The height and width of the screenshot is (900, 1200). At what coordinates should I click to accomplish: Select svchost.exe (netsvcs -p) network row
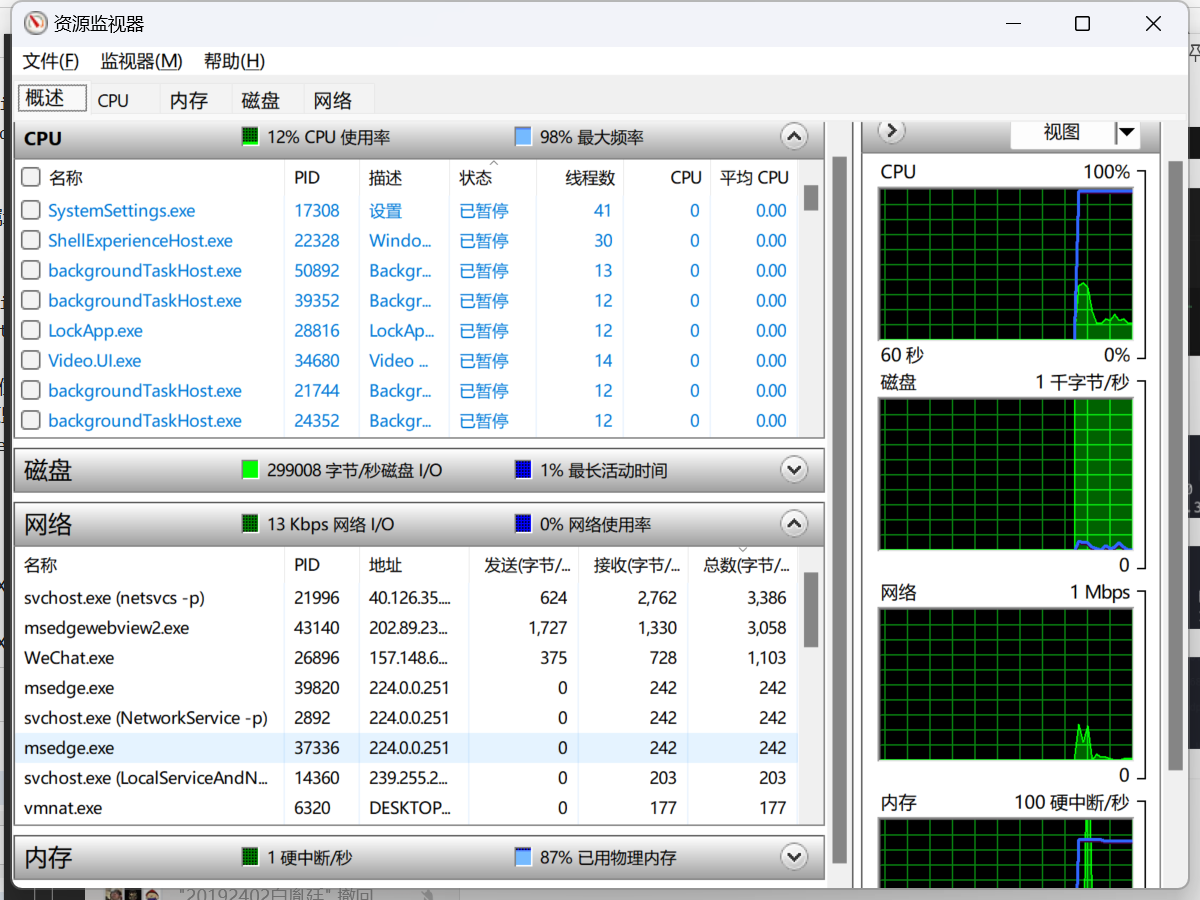tap(408, 598)
